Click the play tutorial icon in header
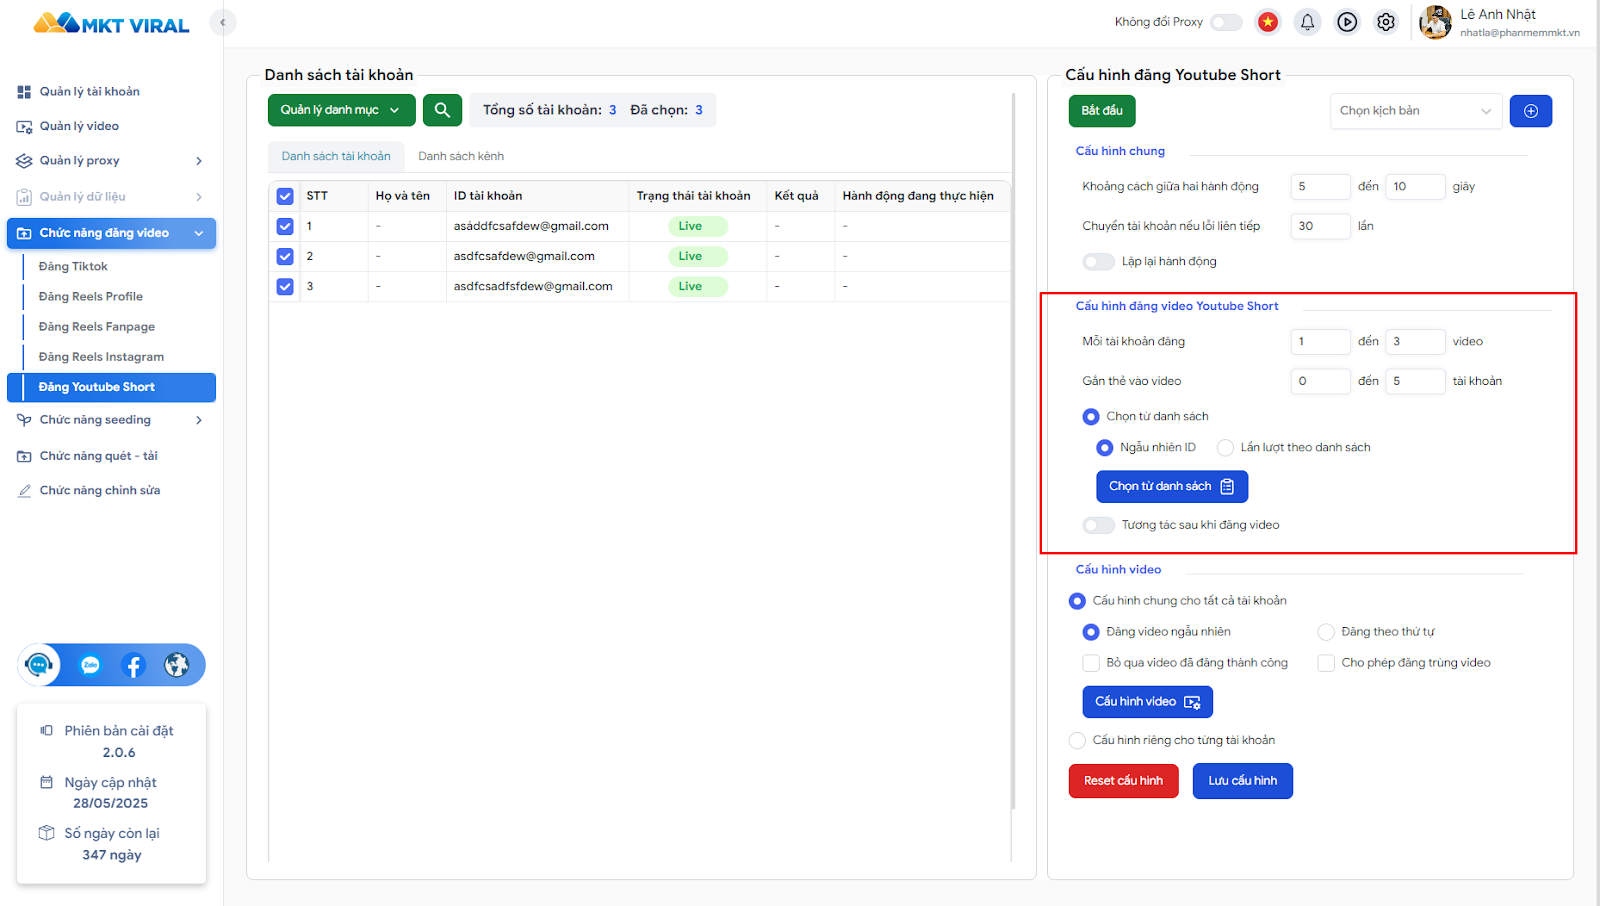This screenshot has height=906, width=1600. (1347, 22)
